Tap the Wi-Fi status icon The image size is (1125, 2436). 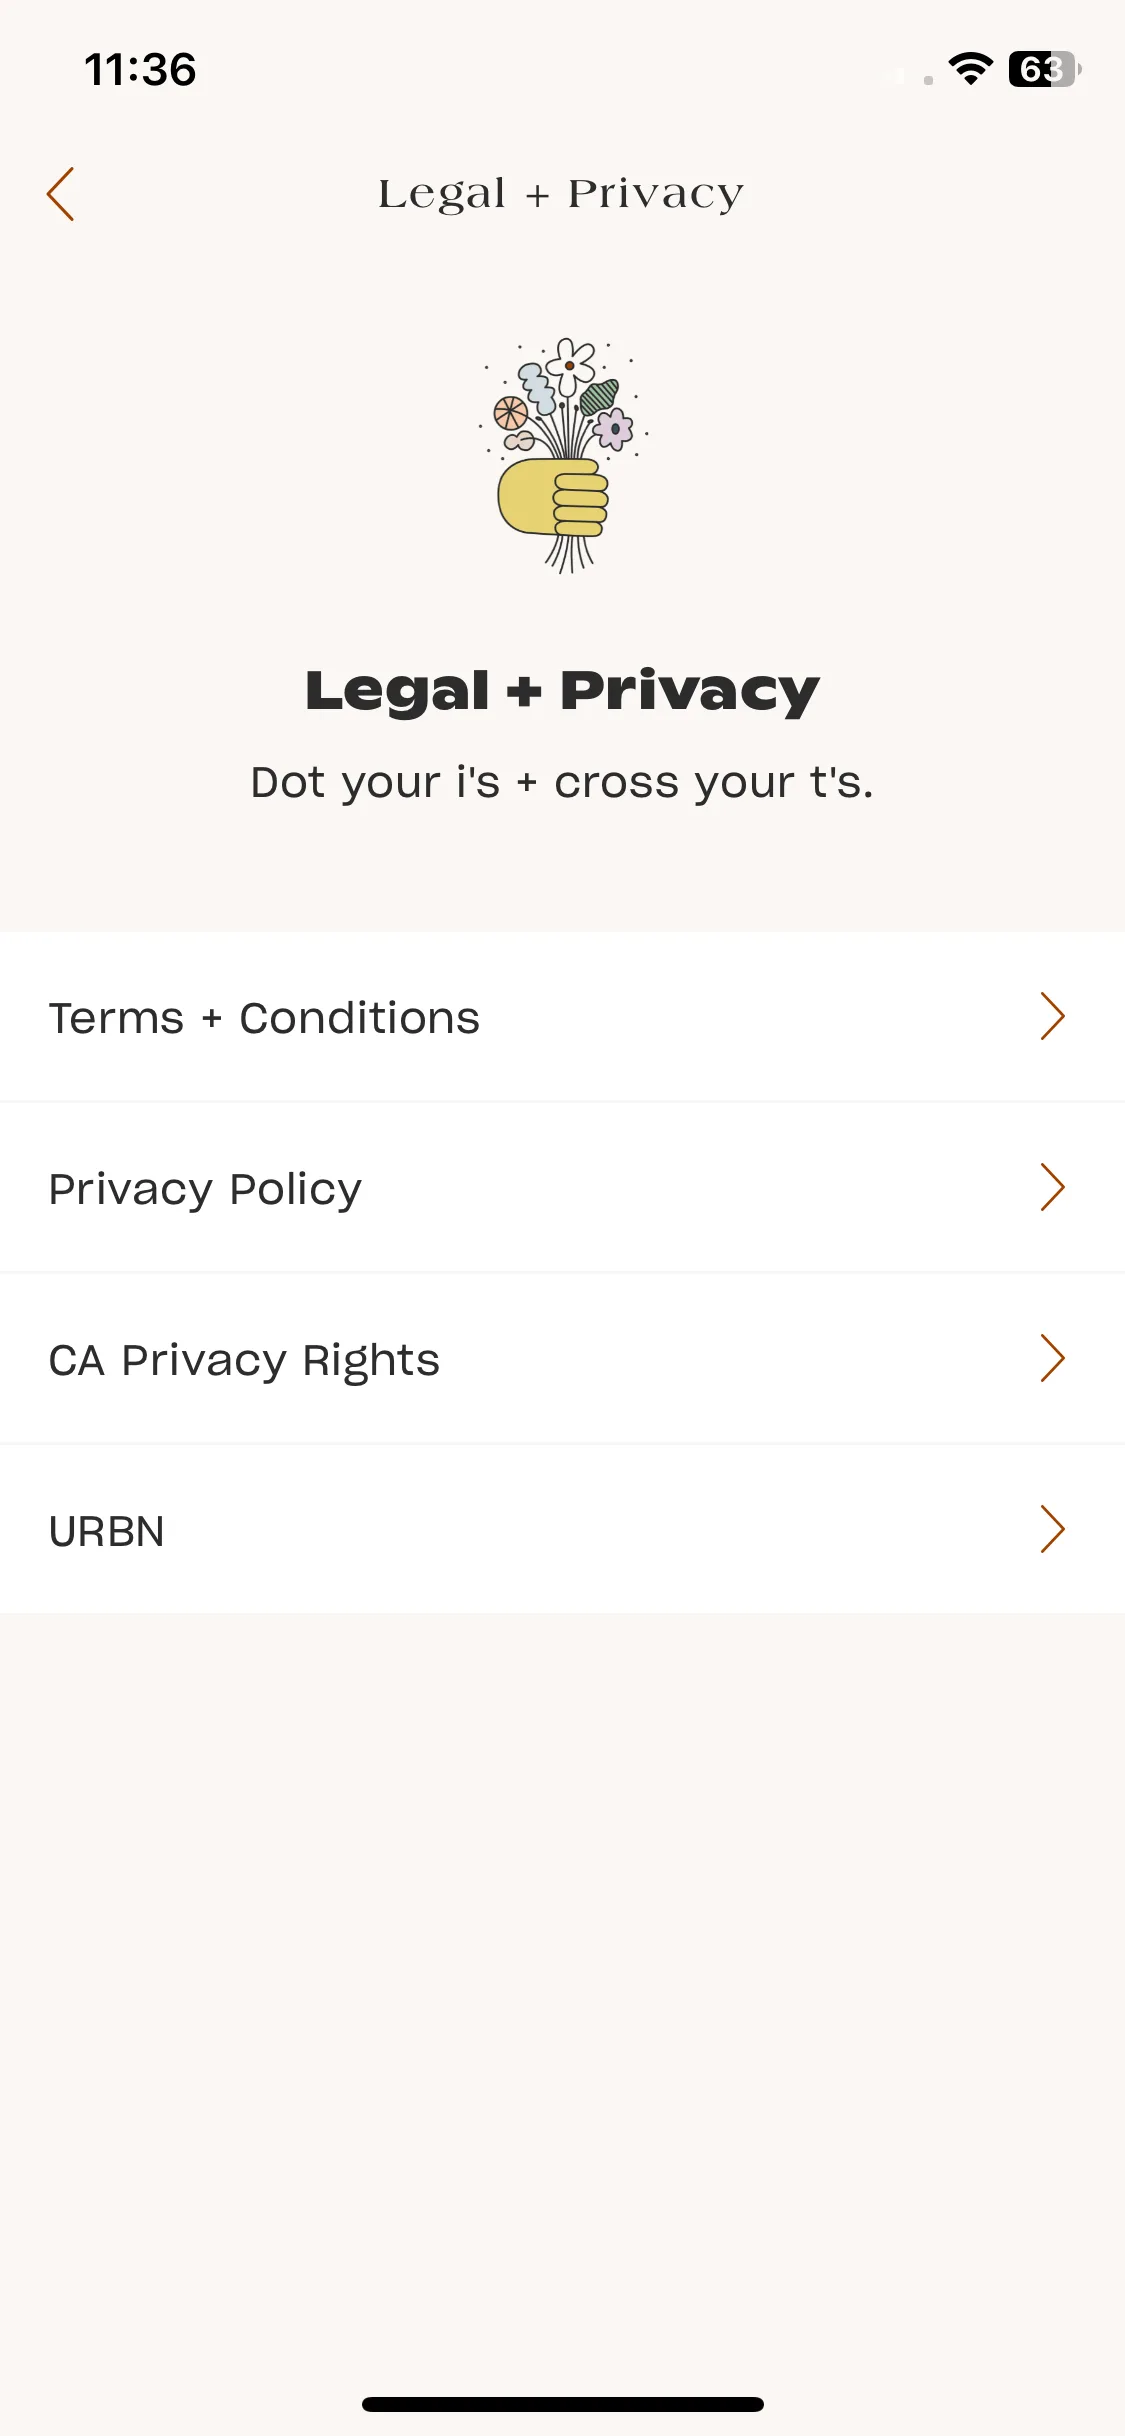tap(970, 69)
